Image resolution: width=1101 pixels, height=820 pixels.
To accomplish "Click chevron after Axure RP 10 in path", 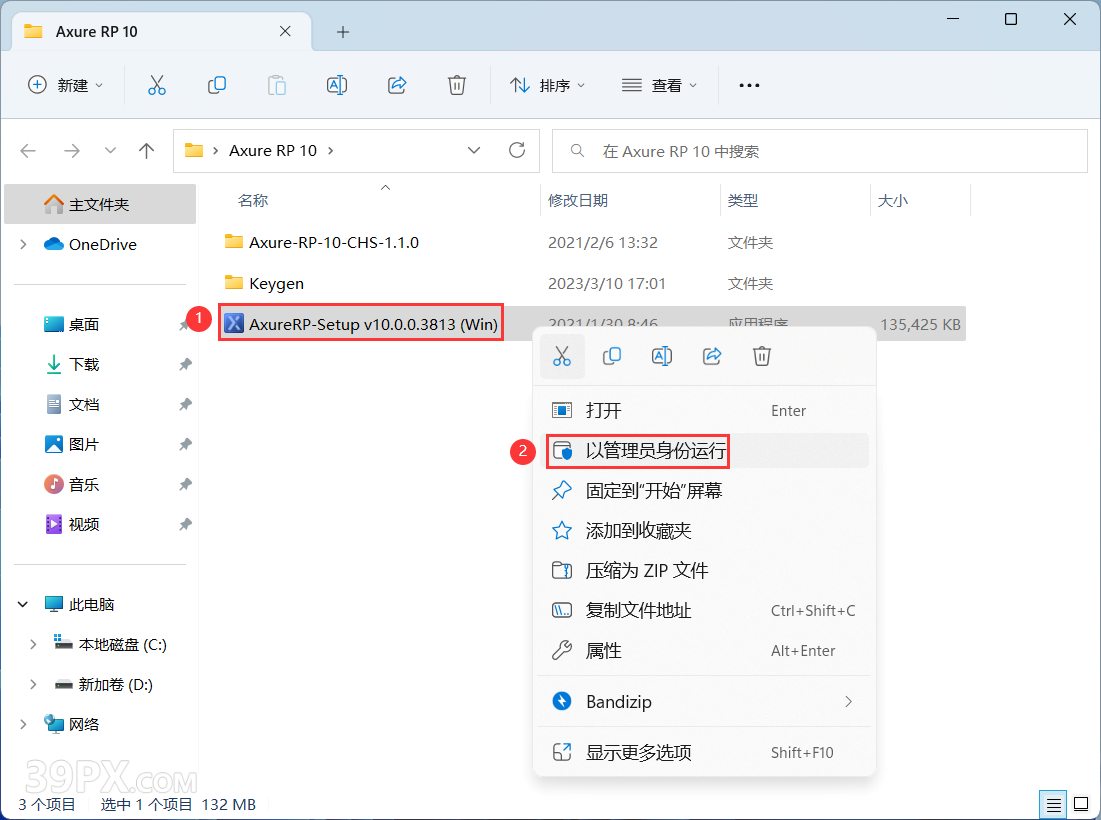I will click(x=331, y=150).
